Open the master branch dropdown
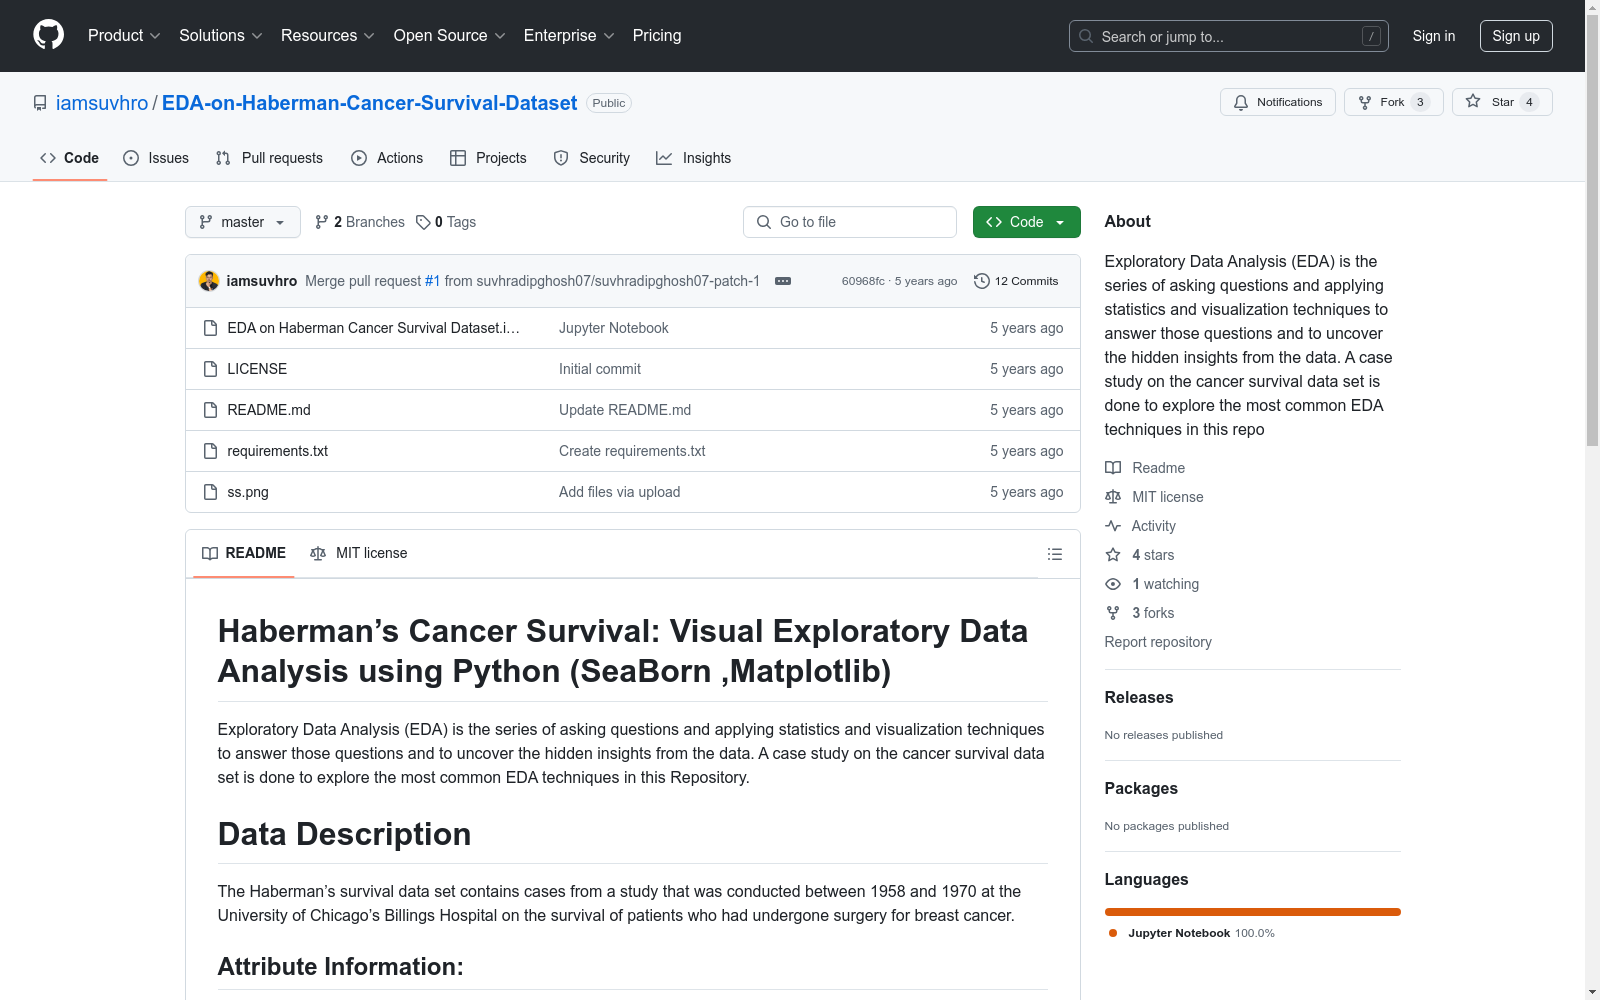Screen dimensions: 1600x1000 pyautogui.click(x=242, y=222)
